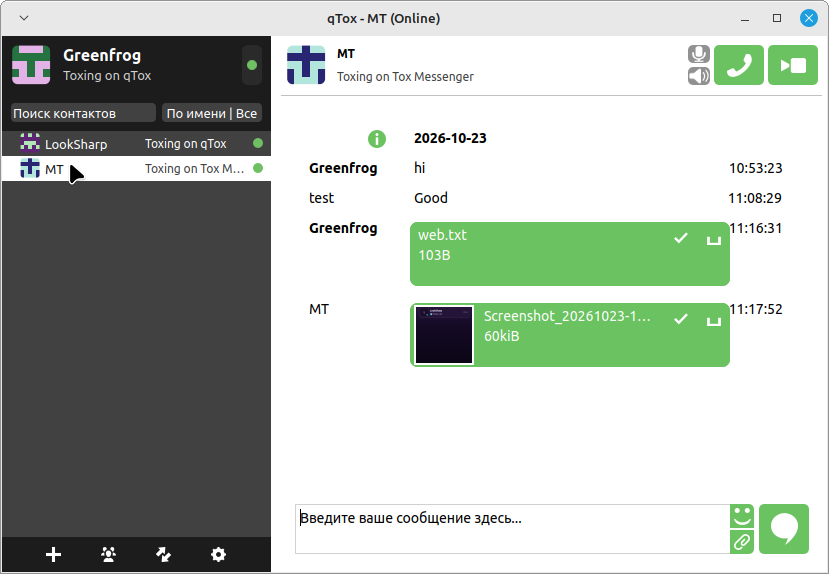The image size is (829, 574).
Task: Select the MT contact in list
Action: [136, 169]
